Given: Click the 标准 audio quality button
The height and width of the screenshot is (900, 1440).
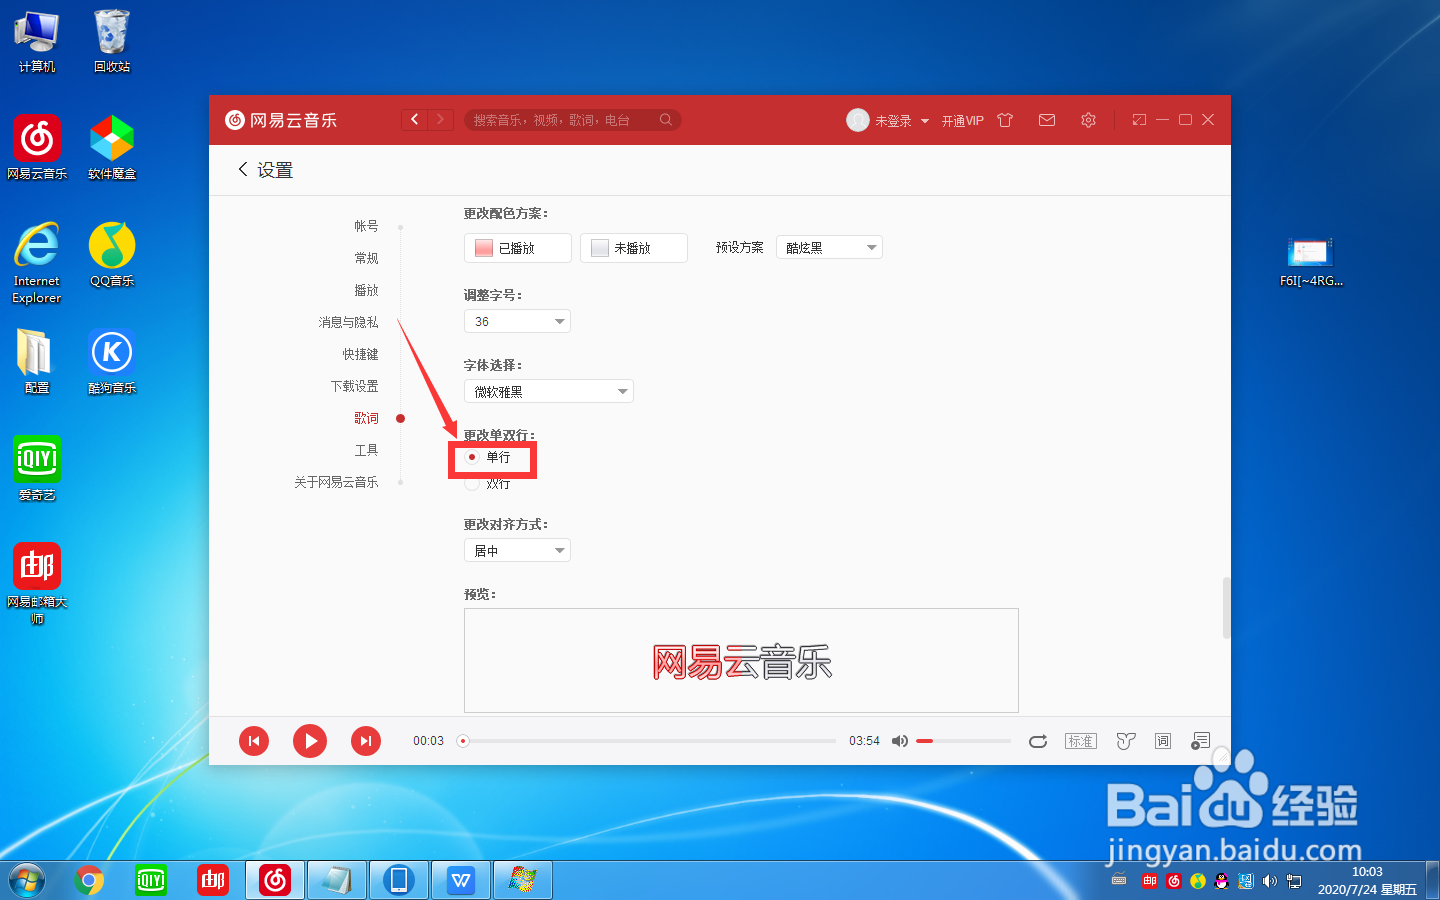Looking at the screenshot, I should pyautogui.click(x=1081, y=741).
